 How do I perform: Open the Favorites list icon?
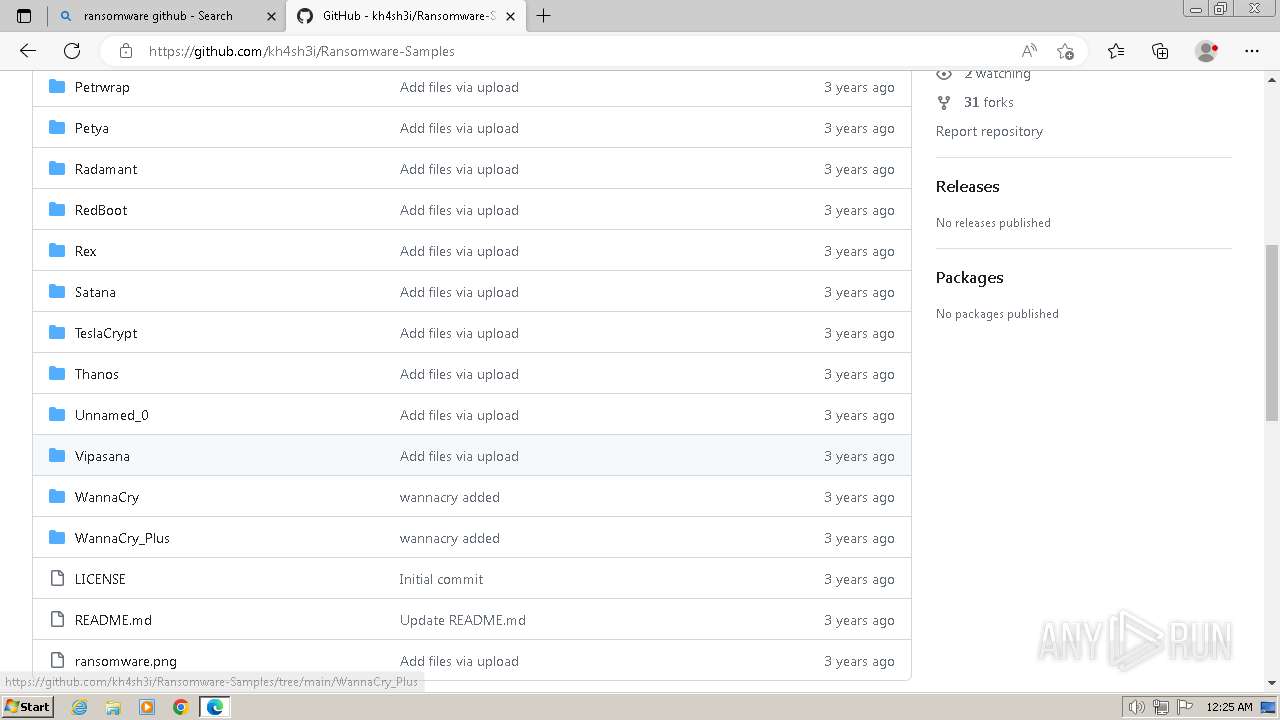(1116, 51)
